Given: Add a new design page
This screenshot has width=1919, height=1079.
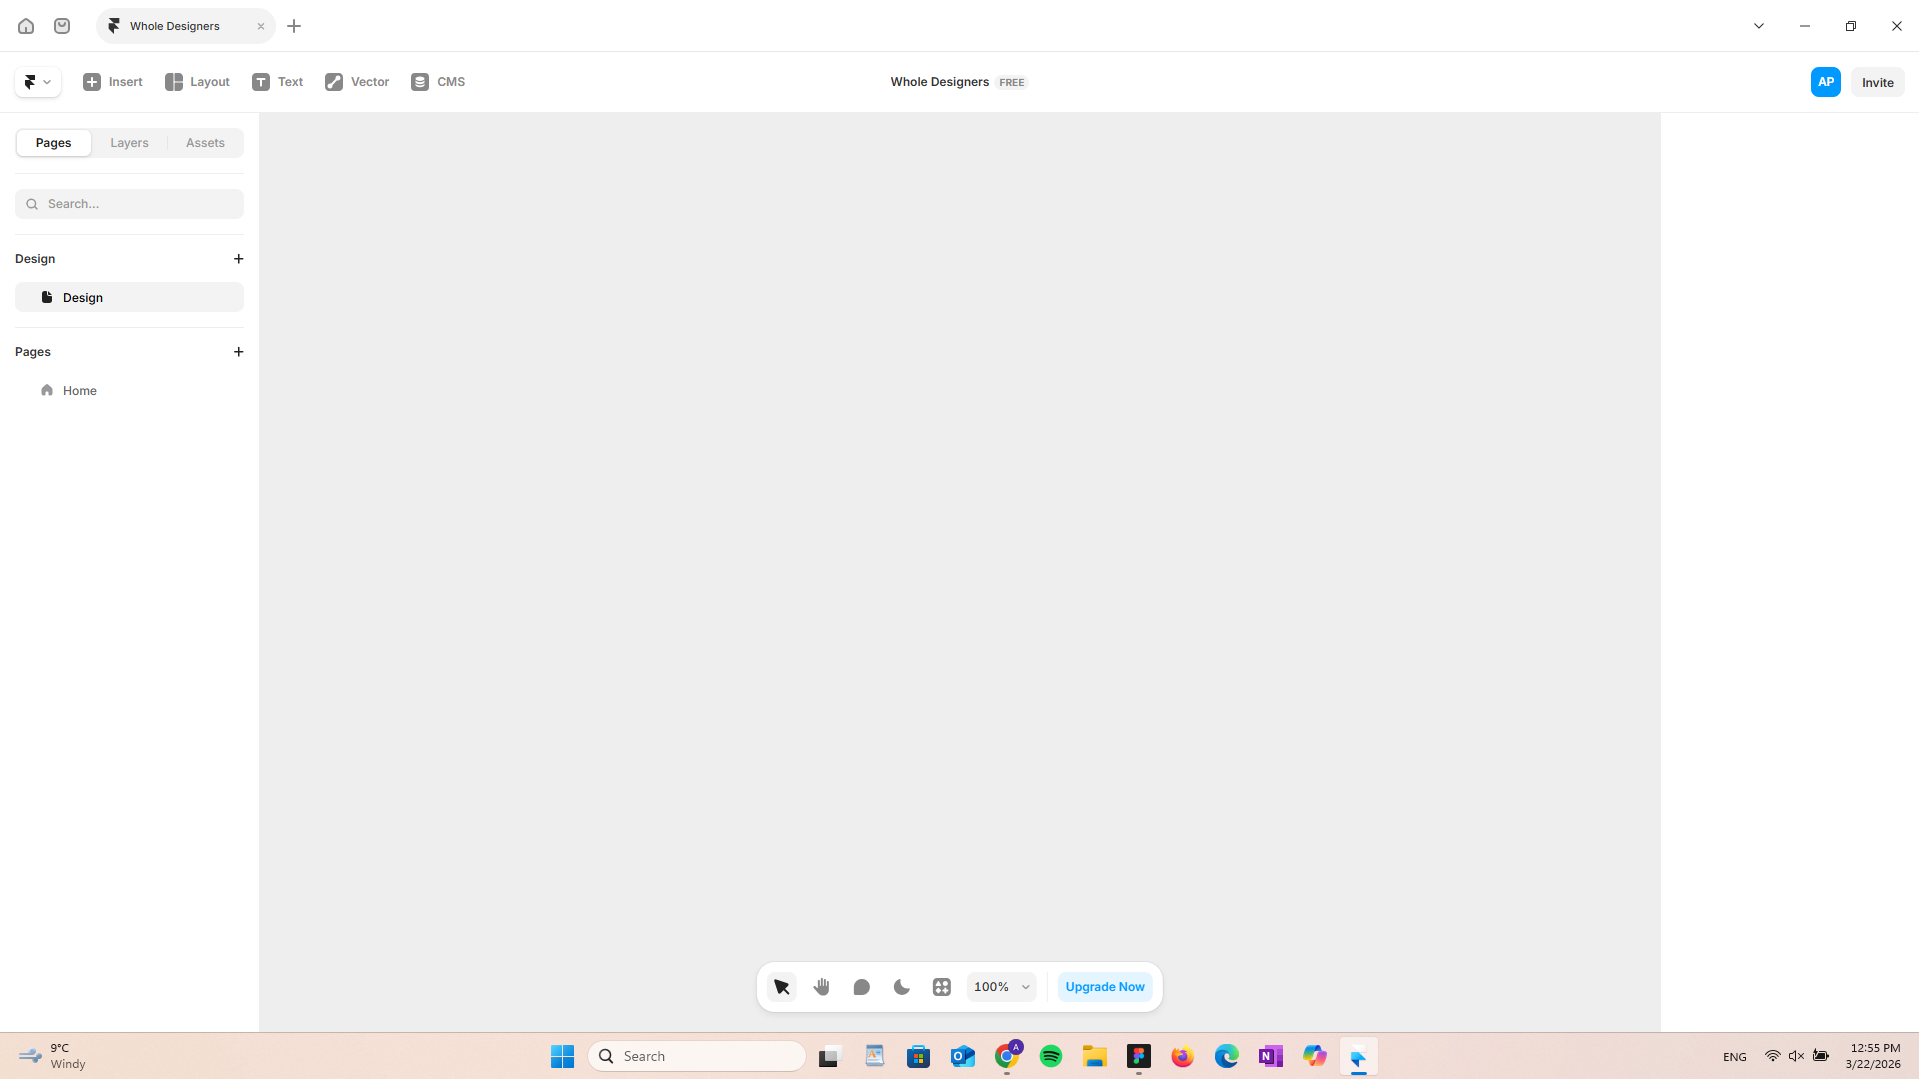Looking at the screenshot, I should [x=238, y=259].
